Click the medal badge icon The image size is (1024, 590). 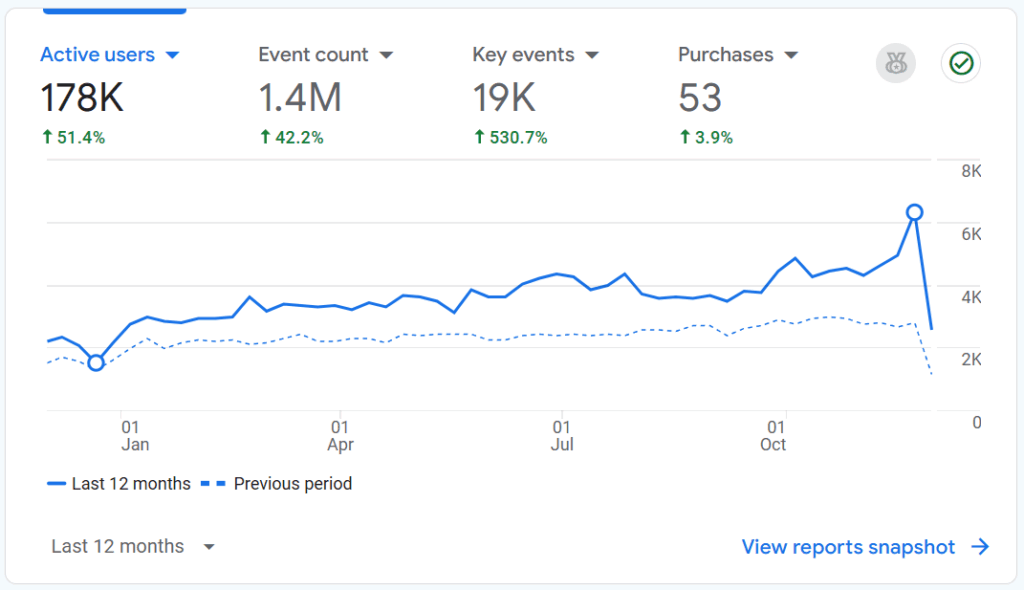[895, 63]
